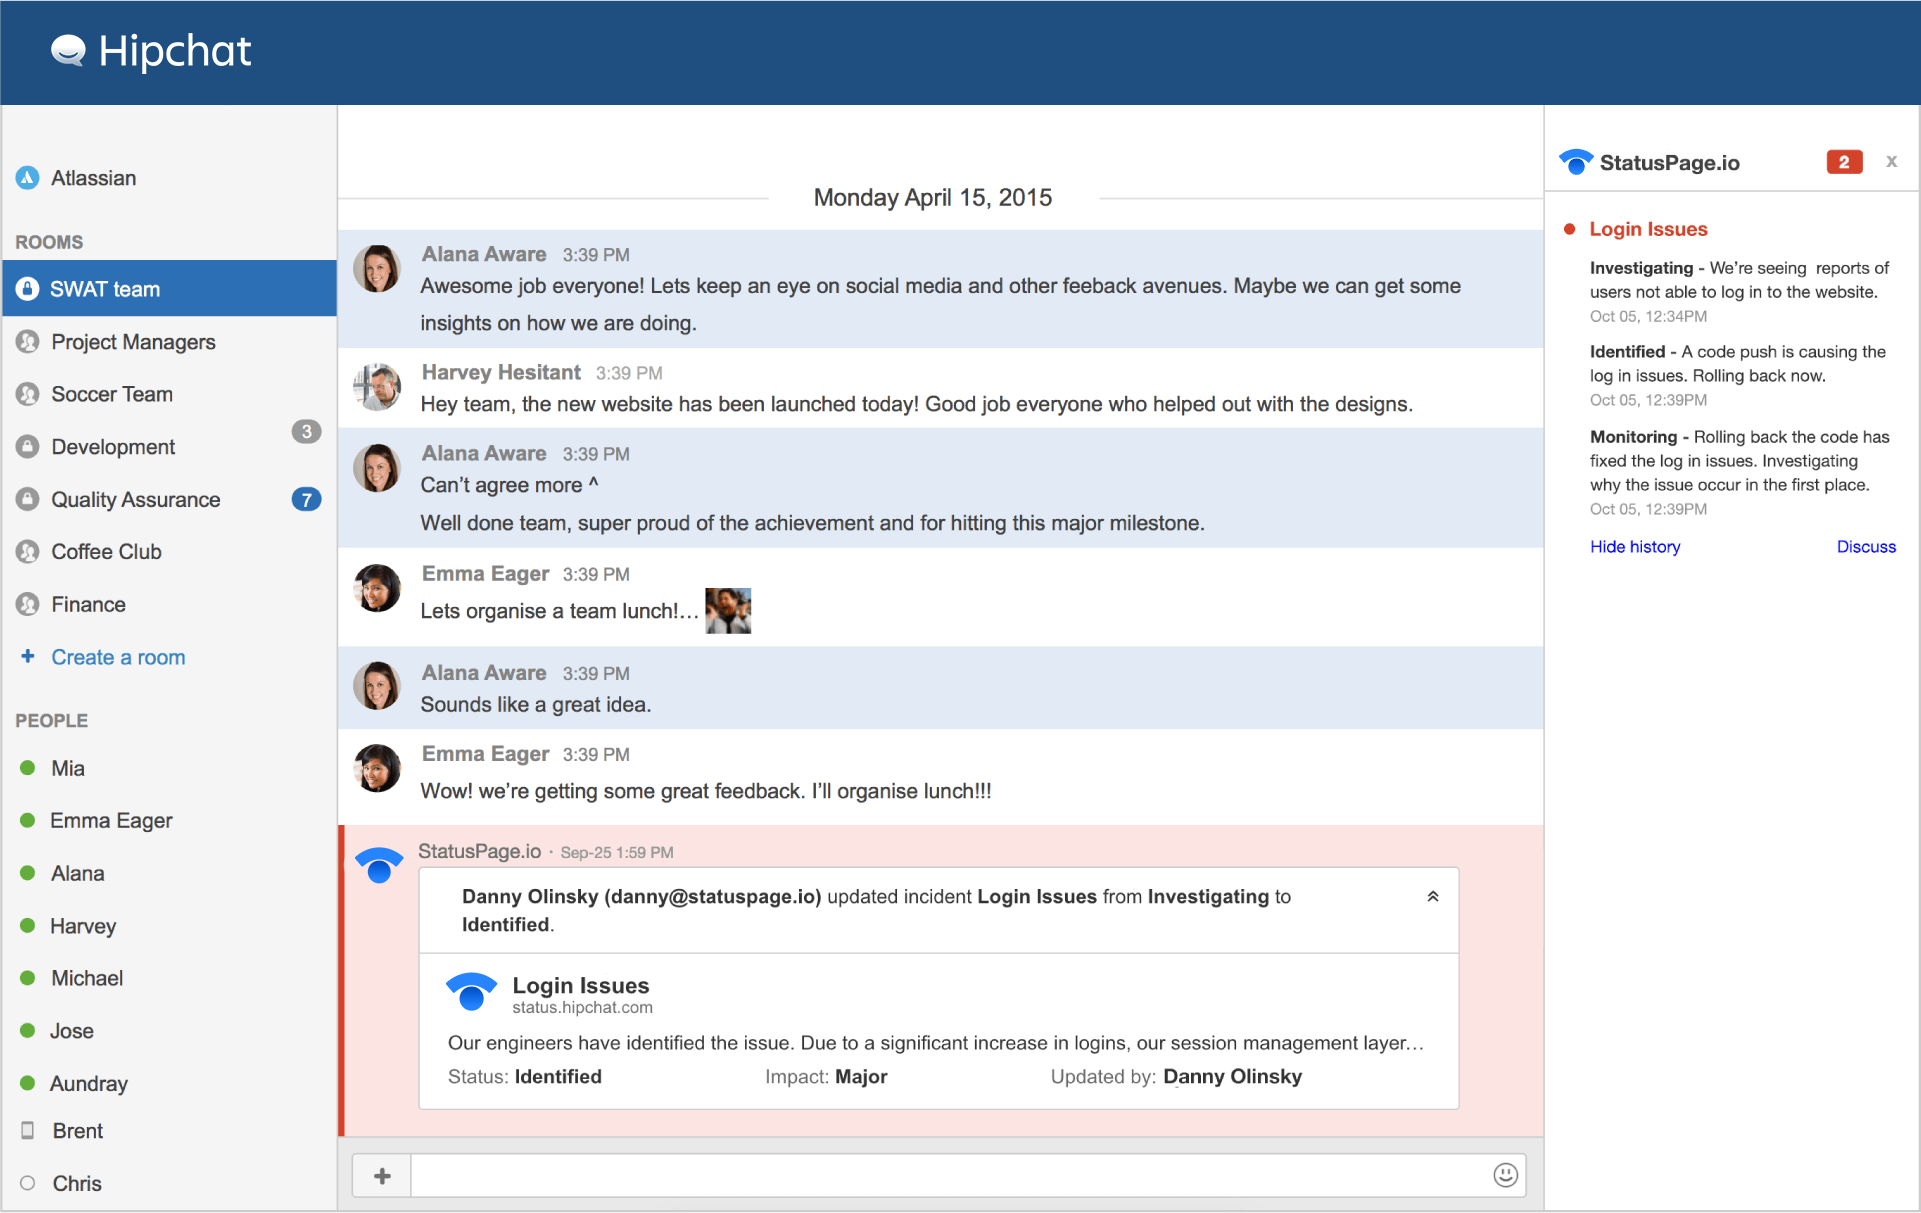Click inside the message input field
Image resolution: width=1921 pixels, height=1213 pixels.
(x=950, y=1175)
